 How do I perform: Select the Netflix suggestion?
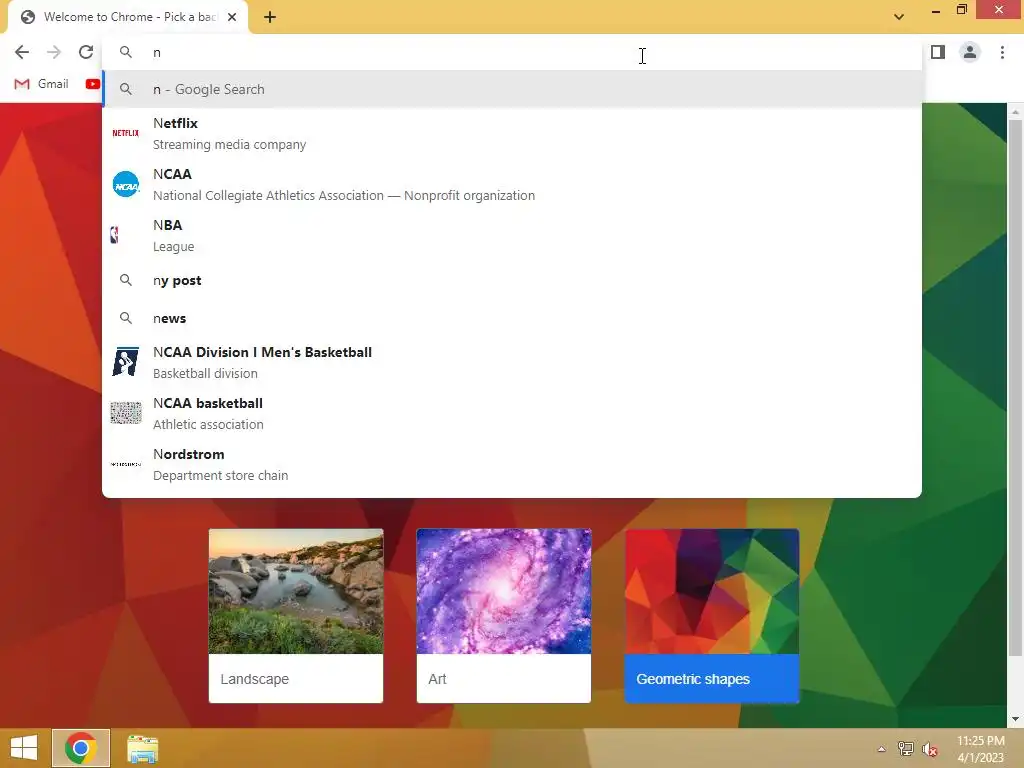pos(512,133)
